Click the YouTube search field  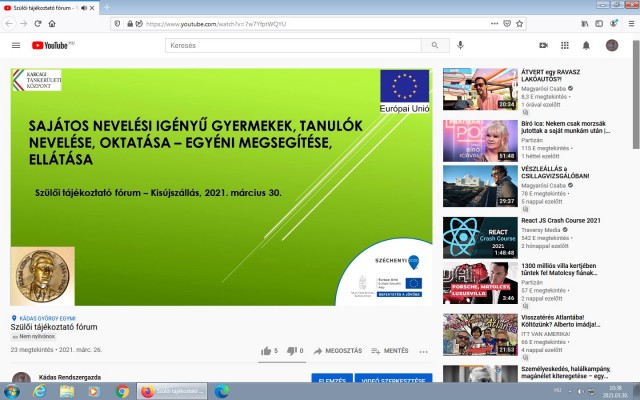tap(293, 45)
